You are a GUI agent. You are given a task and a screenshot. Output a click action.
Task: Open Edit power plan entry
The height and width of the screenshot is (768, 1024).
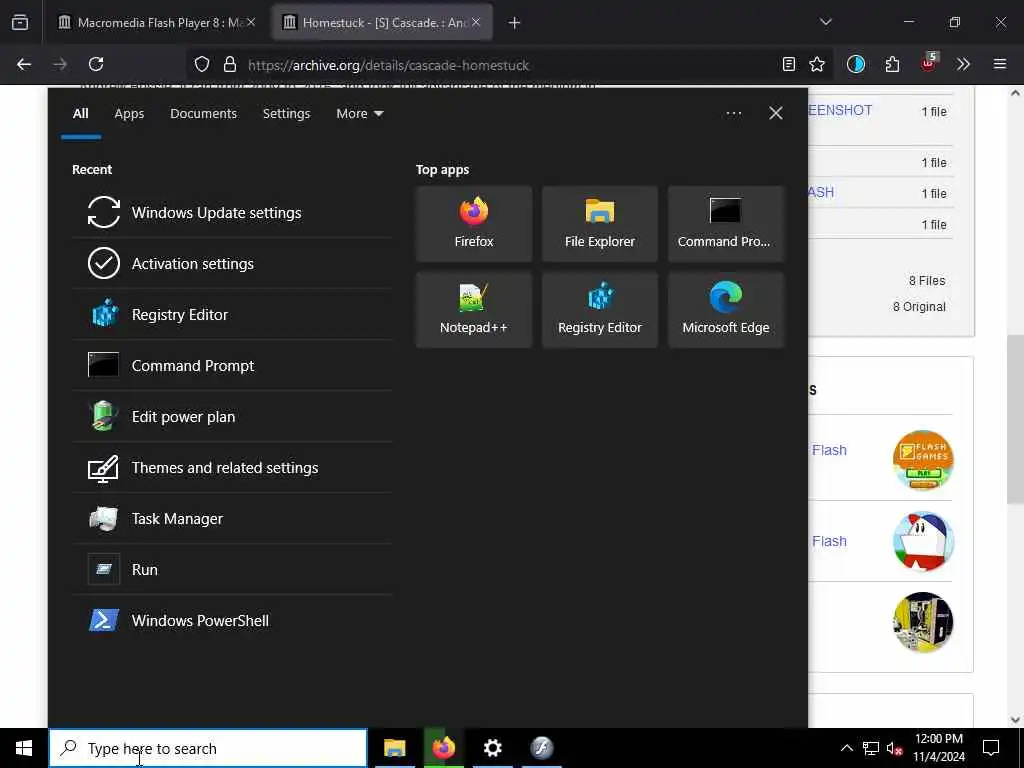pos(232,416)
